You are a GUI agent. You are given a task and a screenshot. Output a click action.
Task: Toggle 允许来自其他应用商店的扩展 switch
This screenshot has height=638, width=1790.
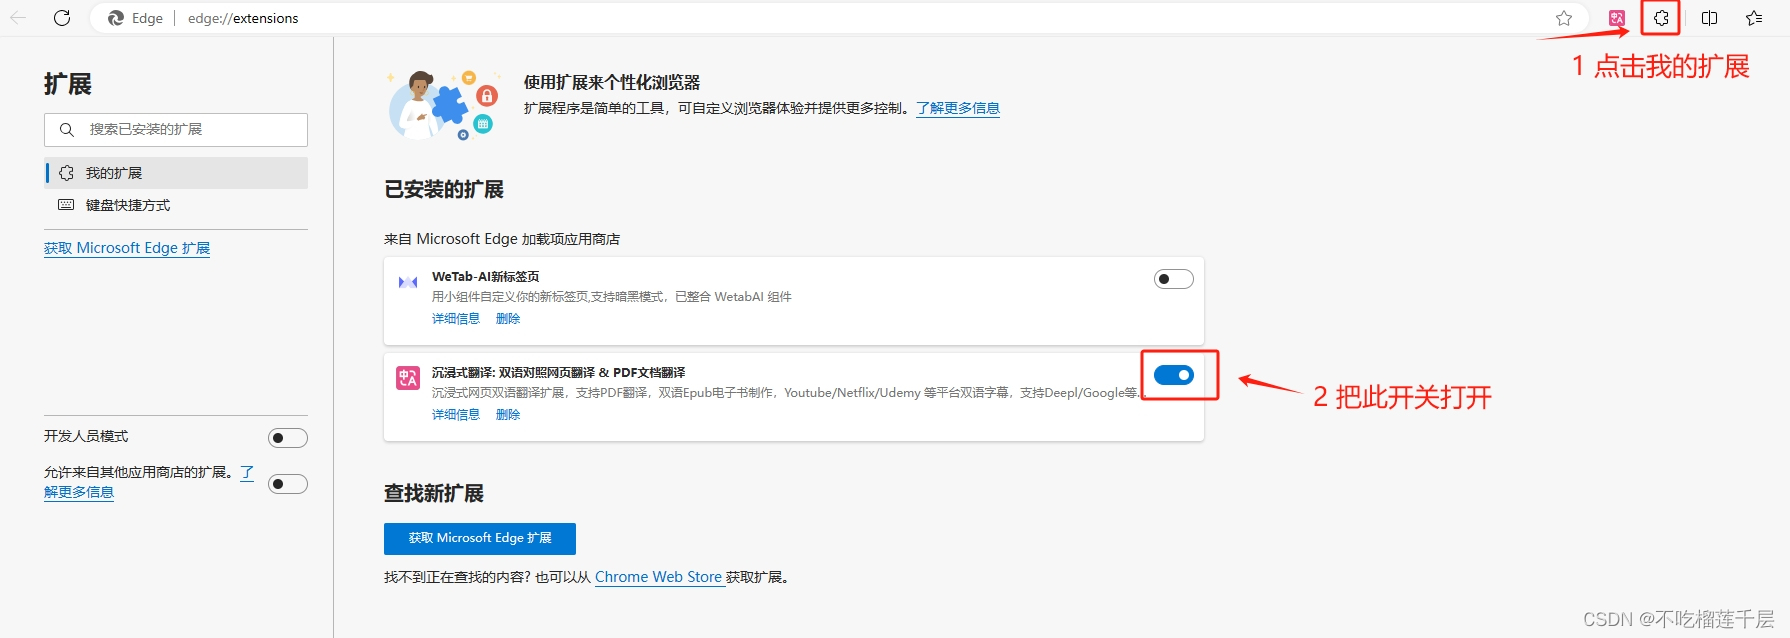pos(288,484)
